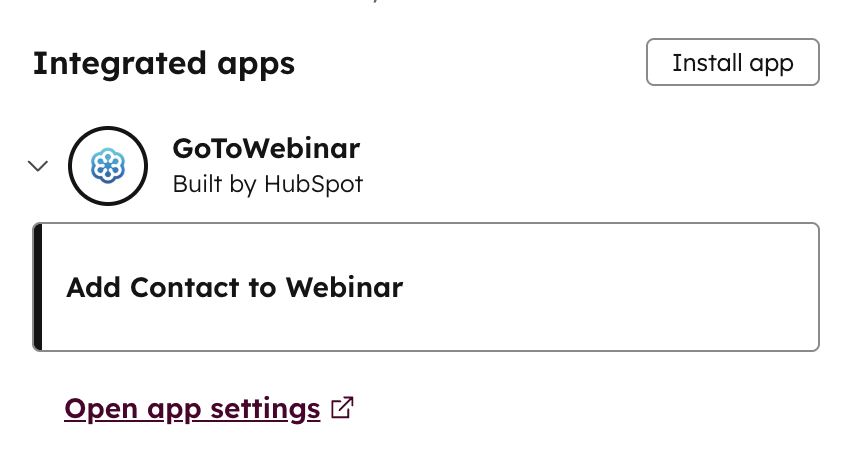Click the Built by HubSpot subtitle
This screenshot has width=850, height=470.
(x=267, y=184)
